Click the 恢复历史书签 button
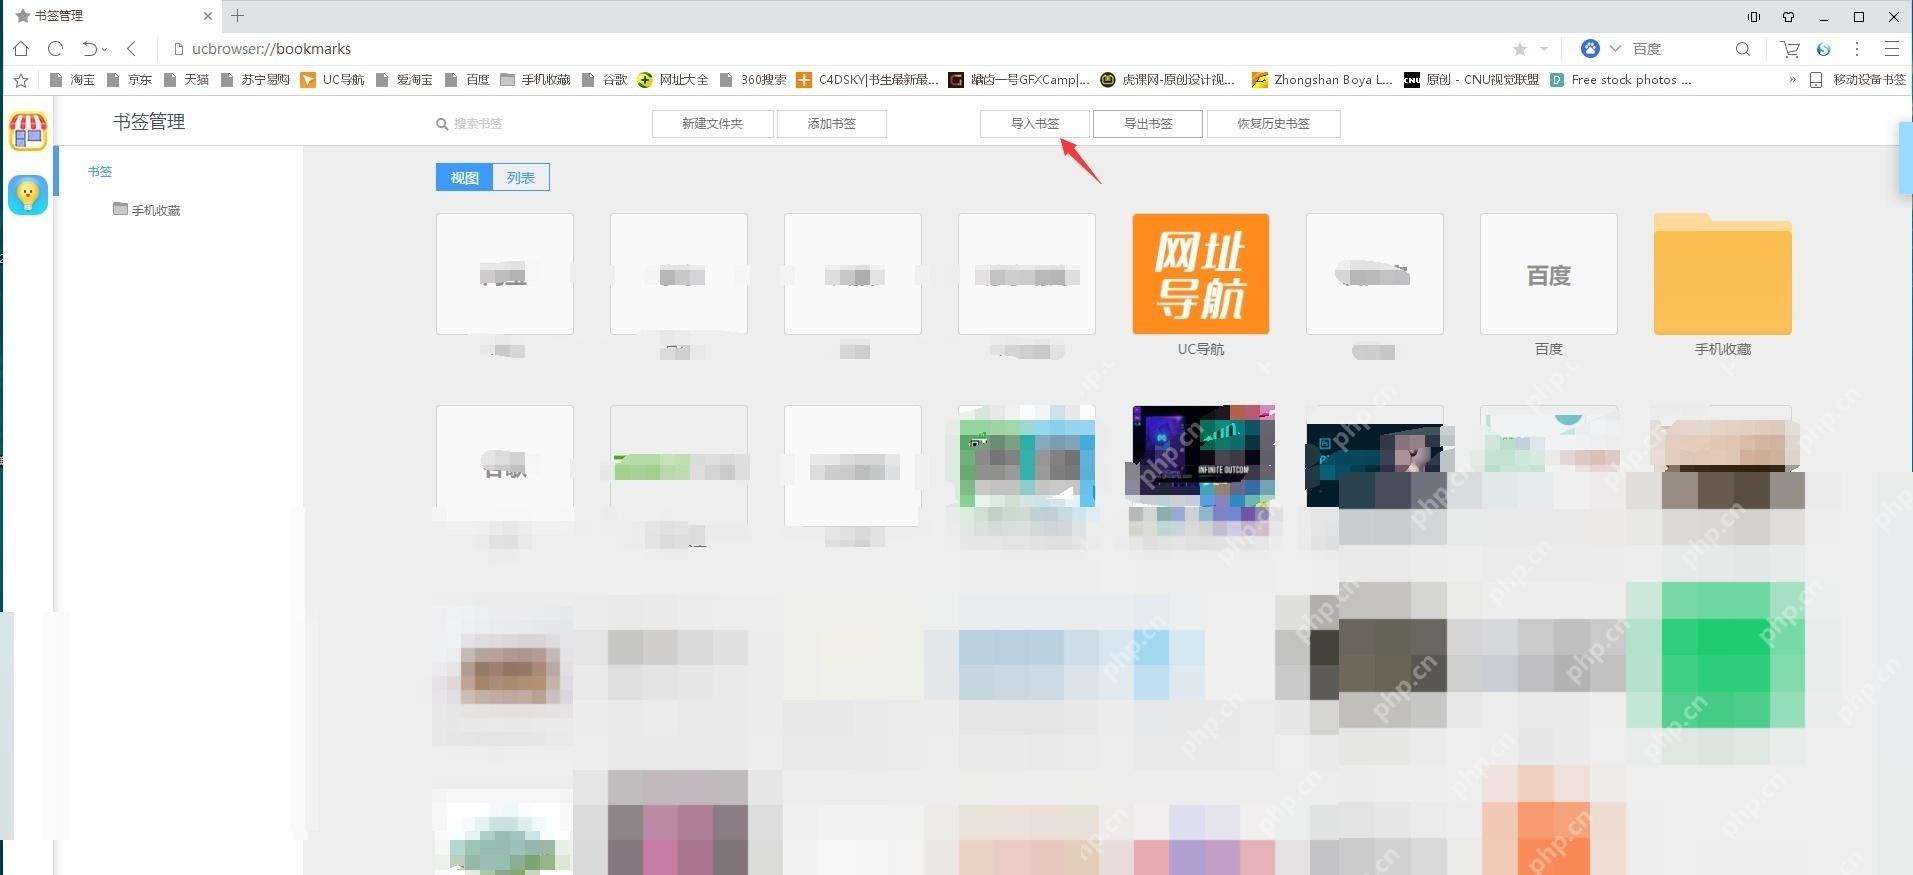The width and height of the screenshot is (1913, 875). click(1274, 124)
